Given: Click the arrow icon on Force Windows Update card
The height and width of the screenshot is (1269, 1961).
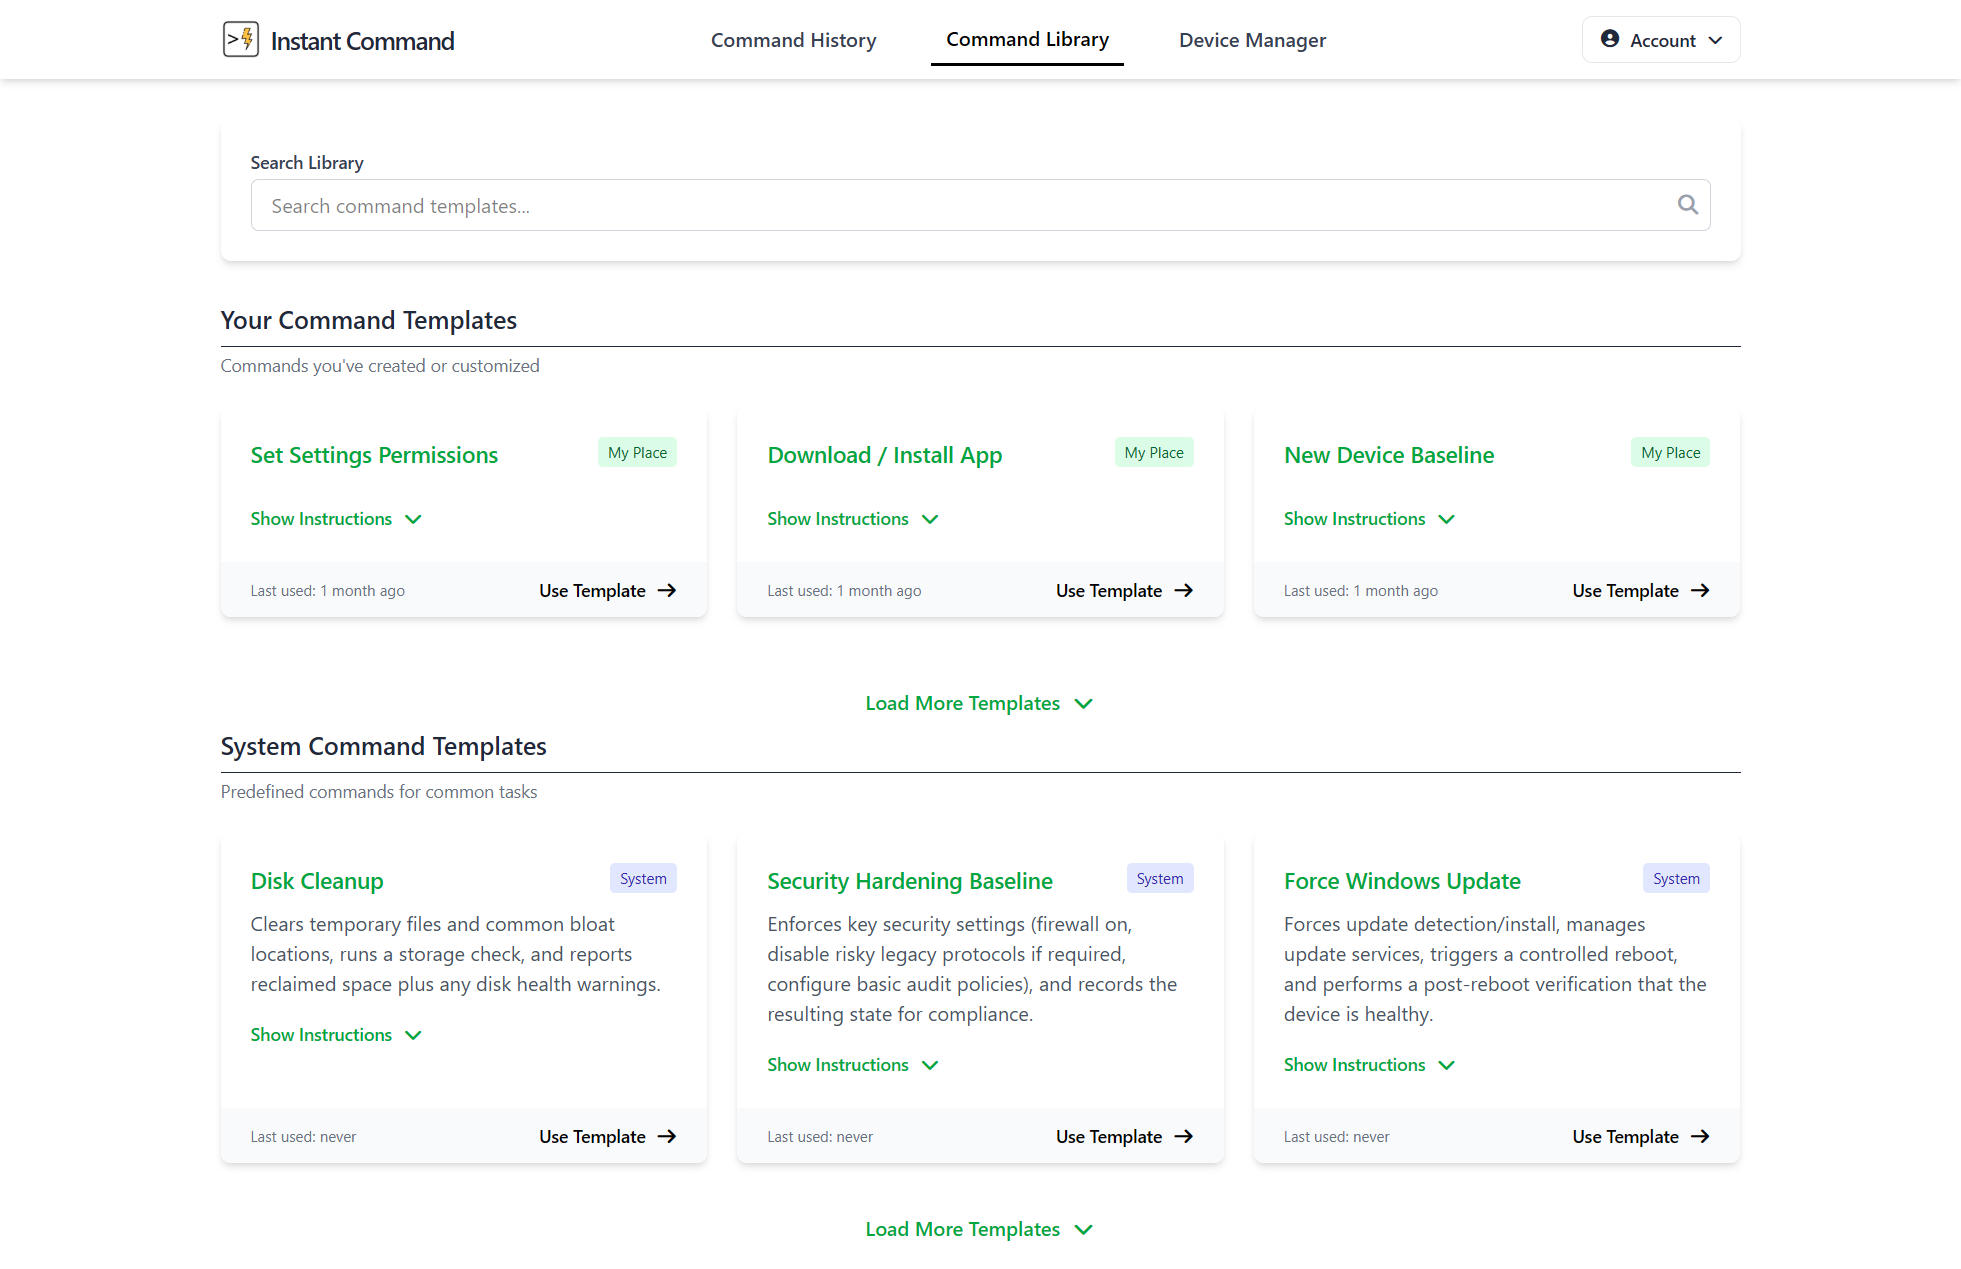Looking at the screenshot, I should click(x=1700, y=1136).
